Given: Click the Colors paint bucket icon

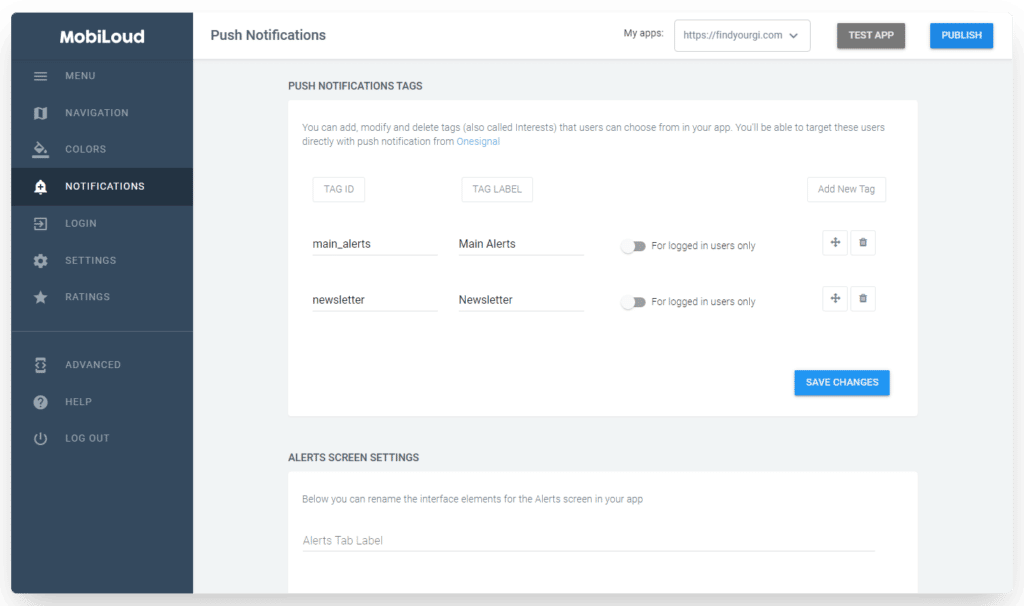Looking at the screenshot, I should coord(40,149).
